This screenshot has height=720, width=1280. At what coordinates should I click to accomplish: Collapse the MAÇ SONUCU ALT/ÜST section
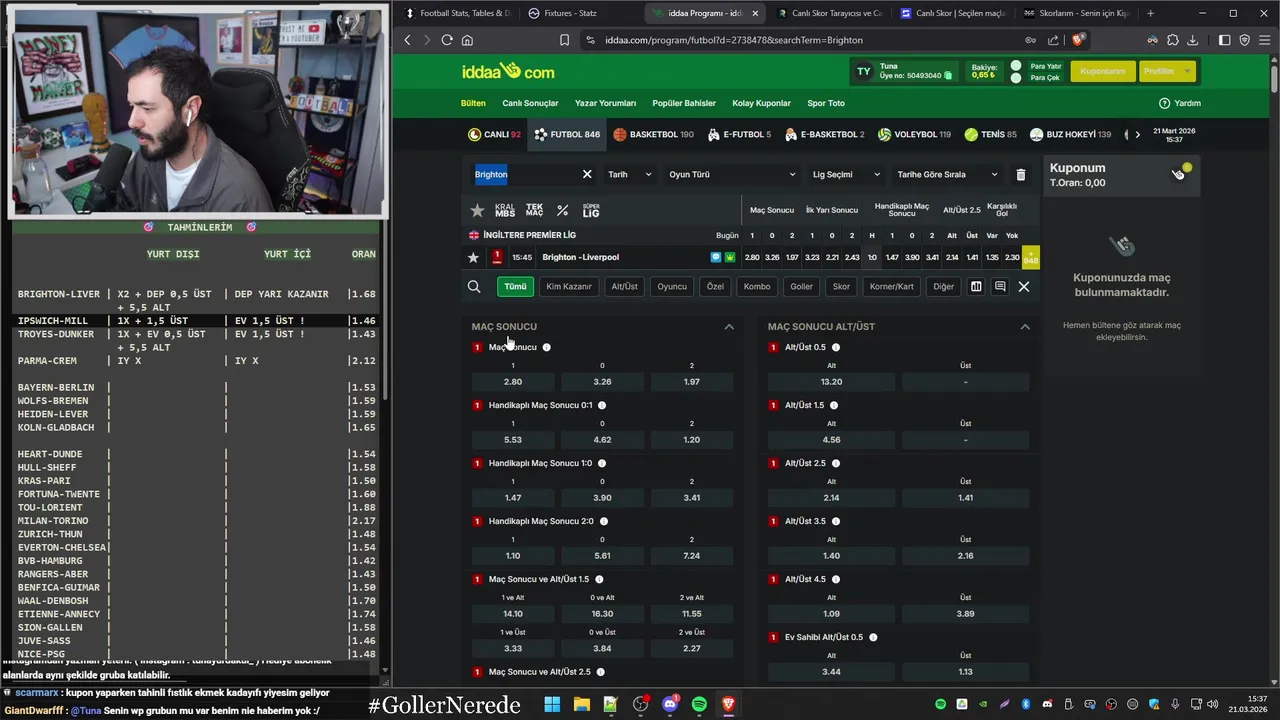tap(1025, 327)
